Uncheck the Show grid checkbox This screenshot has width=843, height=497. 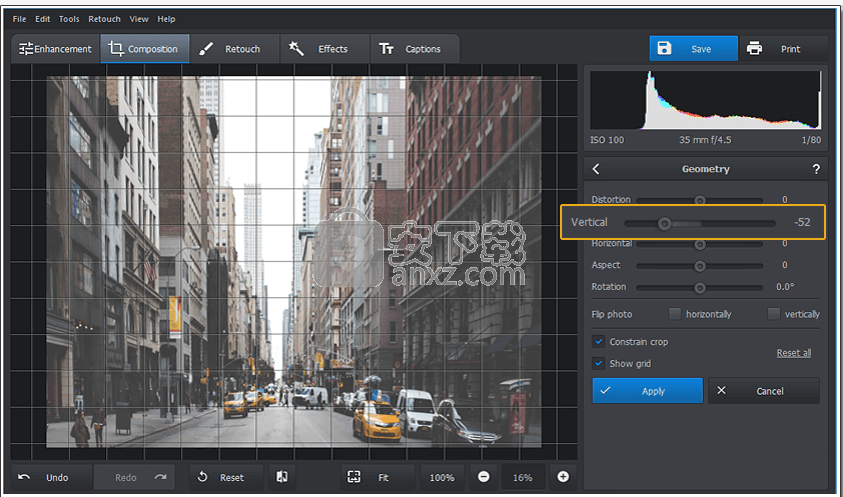[598, 364]
